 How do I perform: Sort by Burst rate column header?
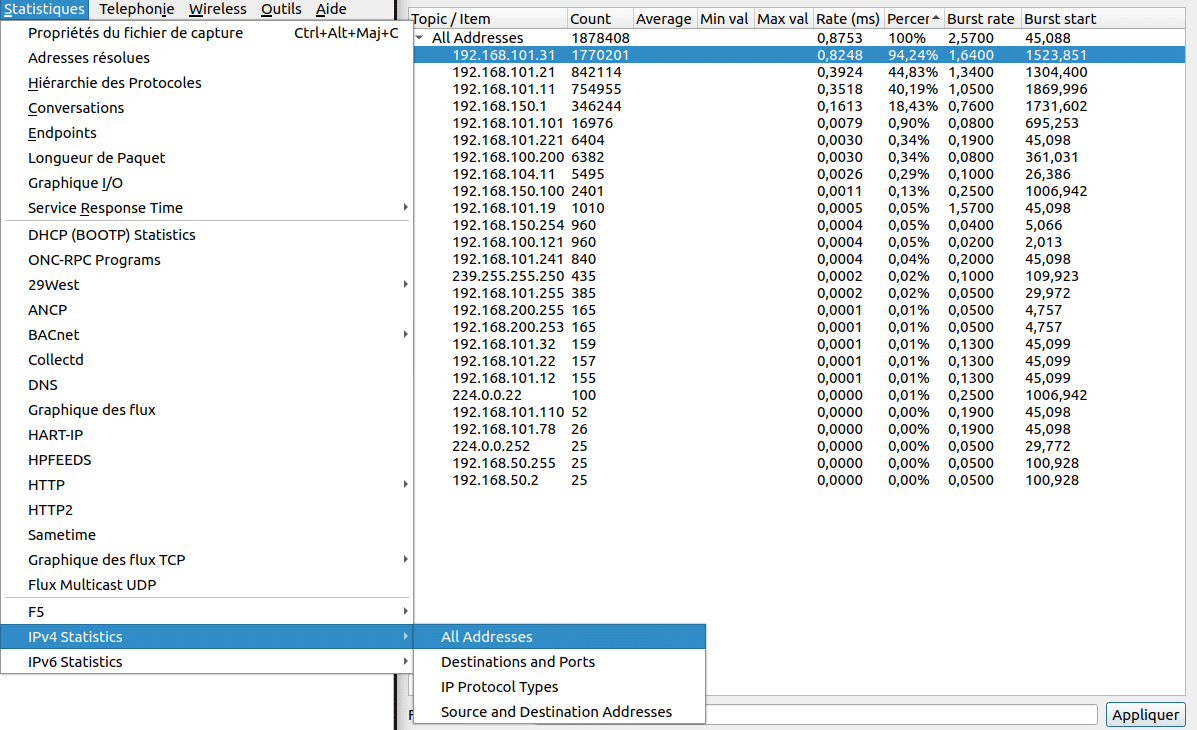coord(981,19)
